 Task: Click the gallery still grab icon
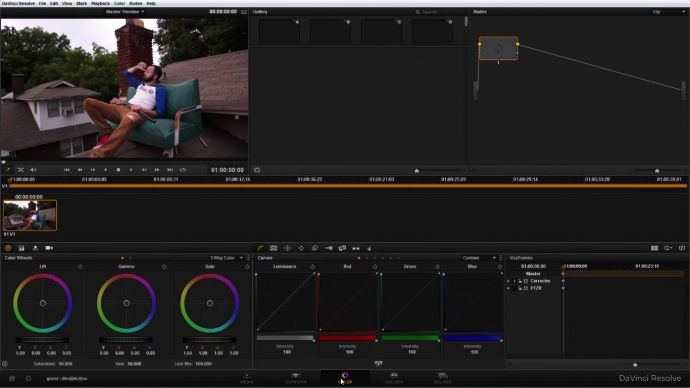point(257,170)
